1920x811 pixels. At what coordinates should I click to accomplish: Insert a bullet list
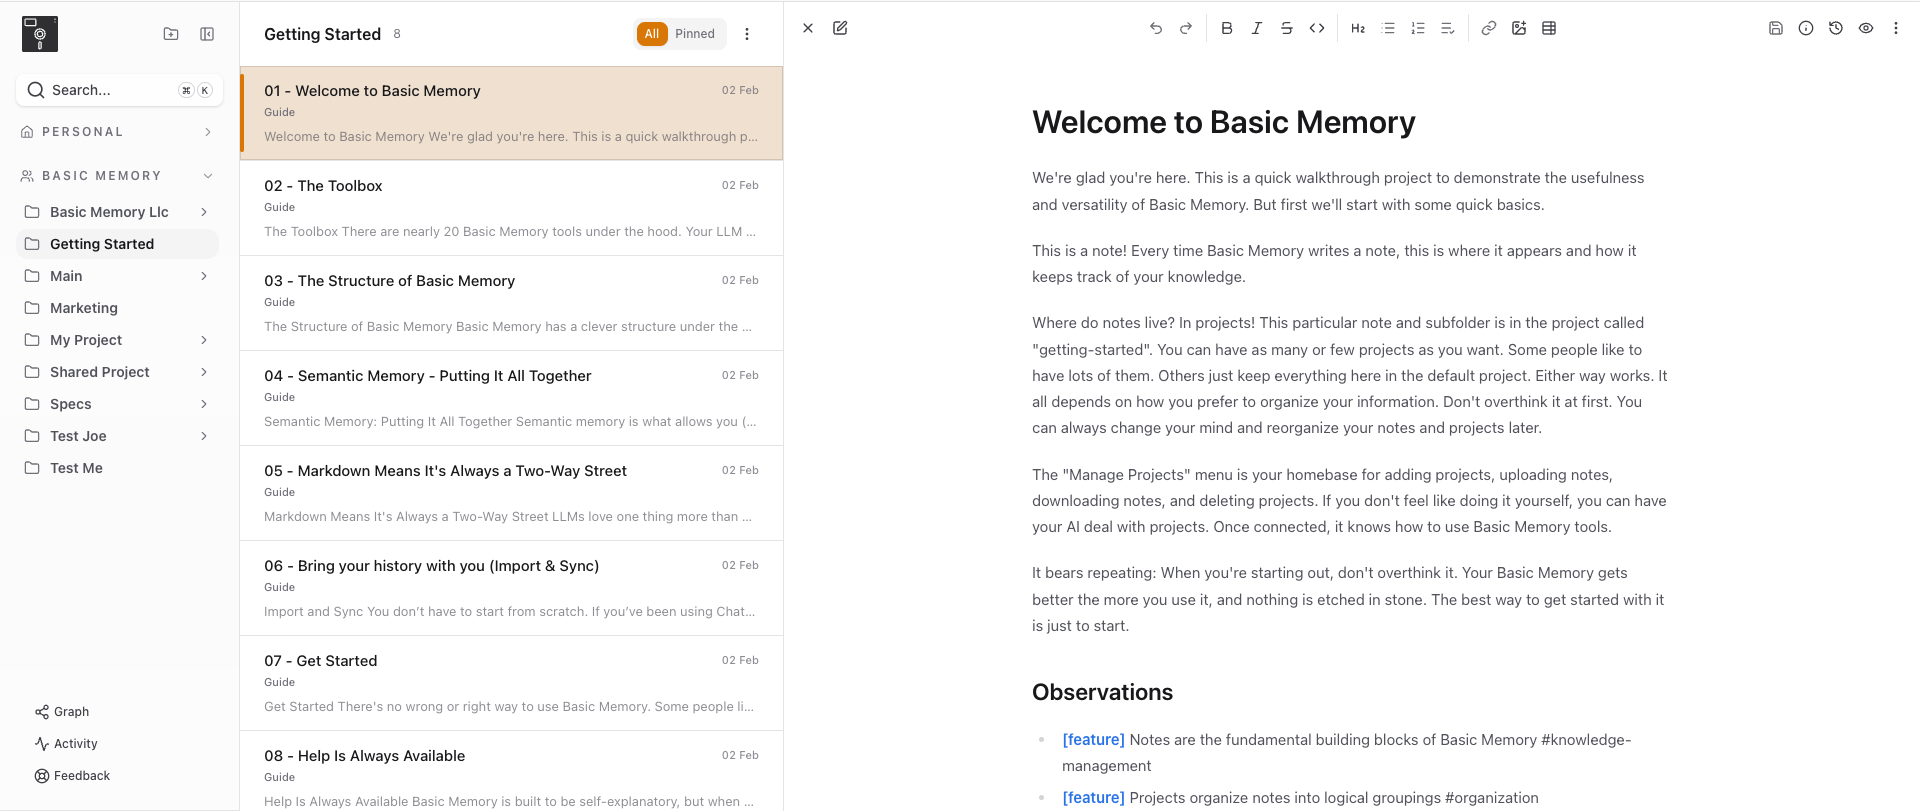point(1388,28)
